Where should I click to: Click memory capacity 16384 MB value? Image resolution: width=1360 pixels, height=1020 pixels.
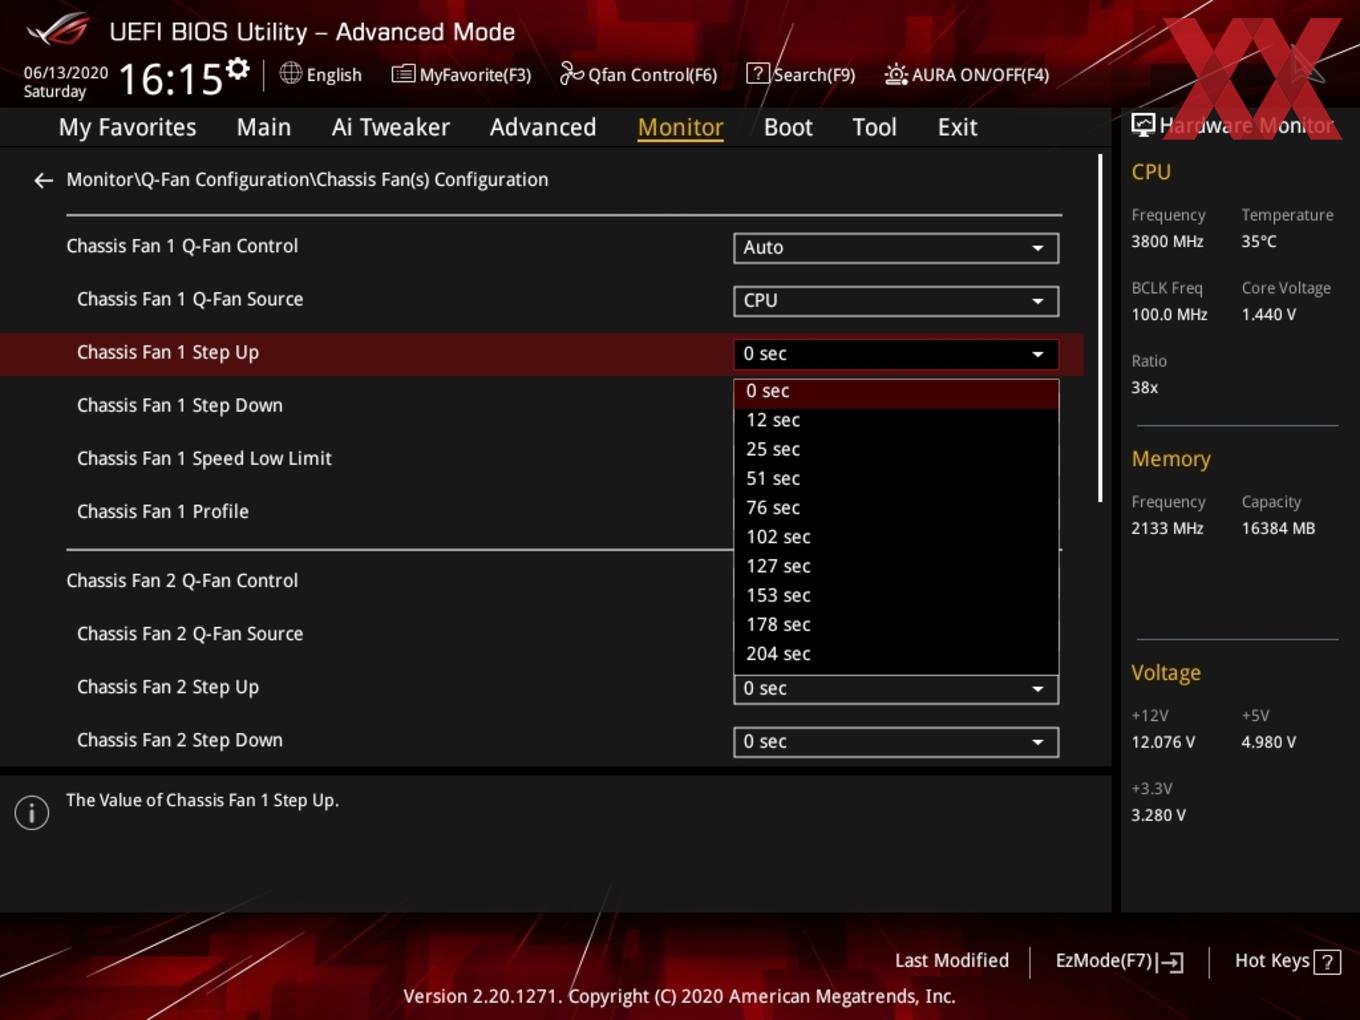pyautogui.click(x=1278, y=528)
